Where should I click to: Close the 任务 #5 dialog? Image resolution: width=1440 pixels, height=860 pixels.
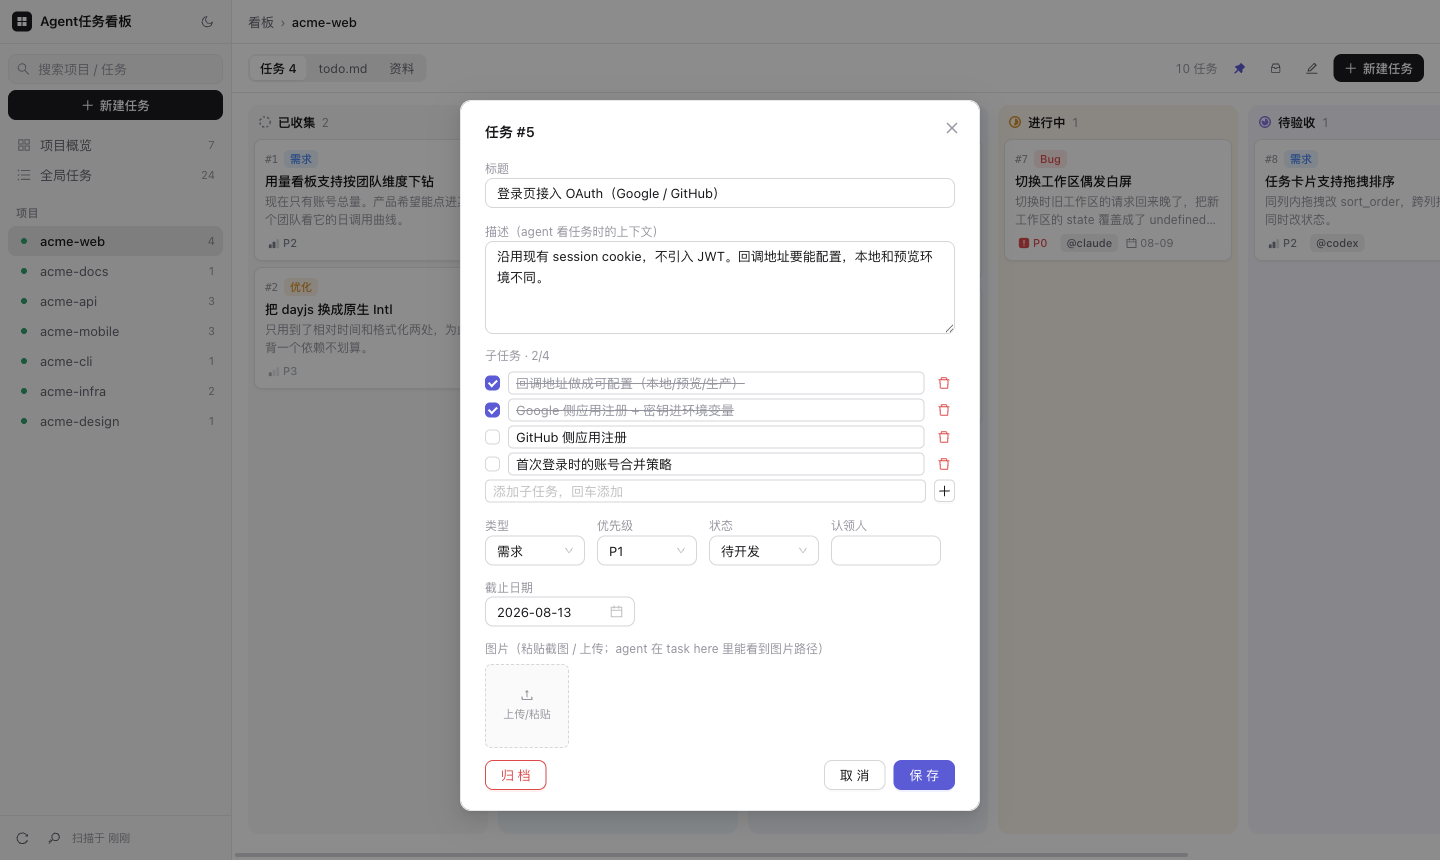coord(952,128)
